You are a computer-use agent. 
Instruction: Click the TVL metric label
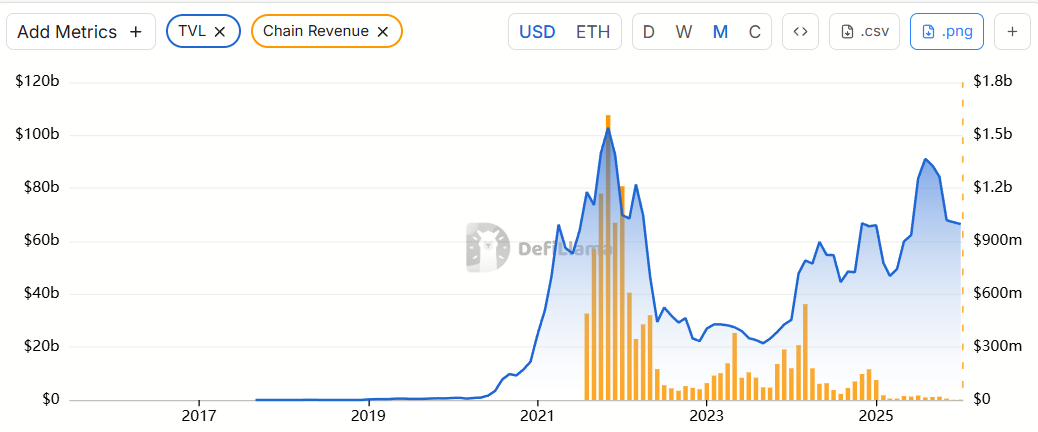193,31
